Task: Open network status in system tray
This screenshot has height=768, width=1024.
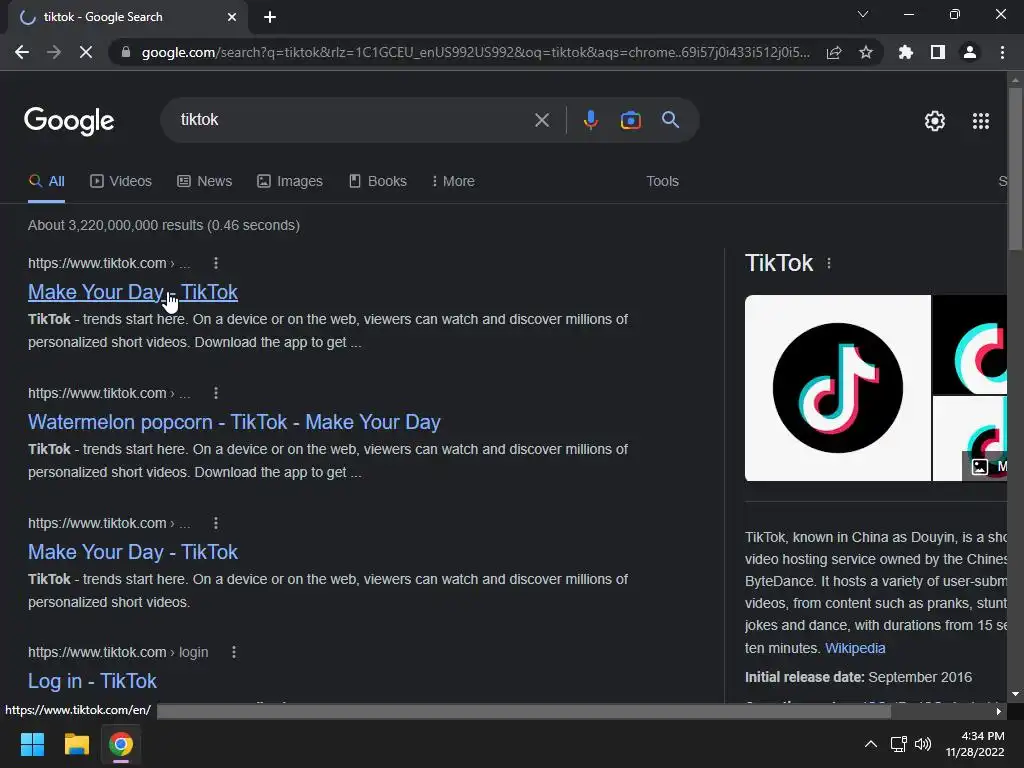Action: [x=899, y=744]
